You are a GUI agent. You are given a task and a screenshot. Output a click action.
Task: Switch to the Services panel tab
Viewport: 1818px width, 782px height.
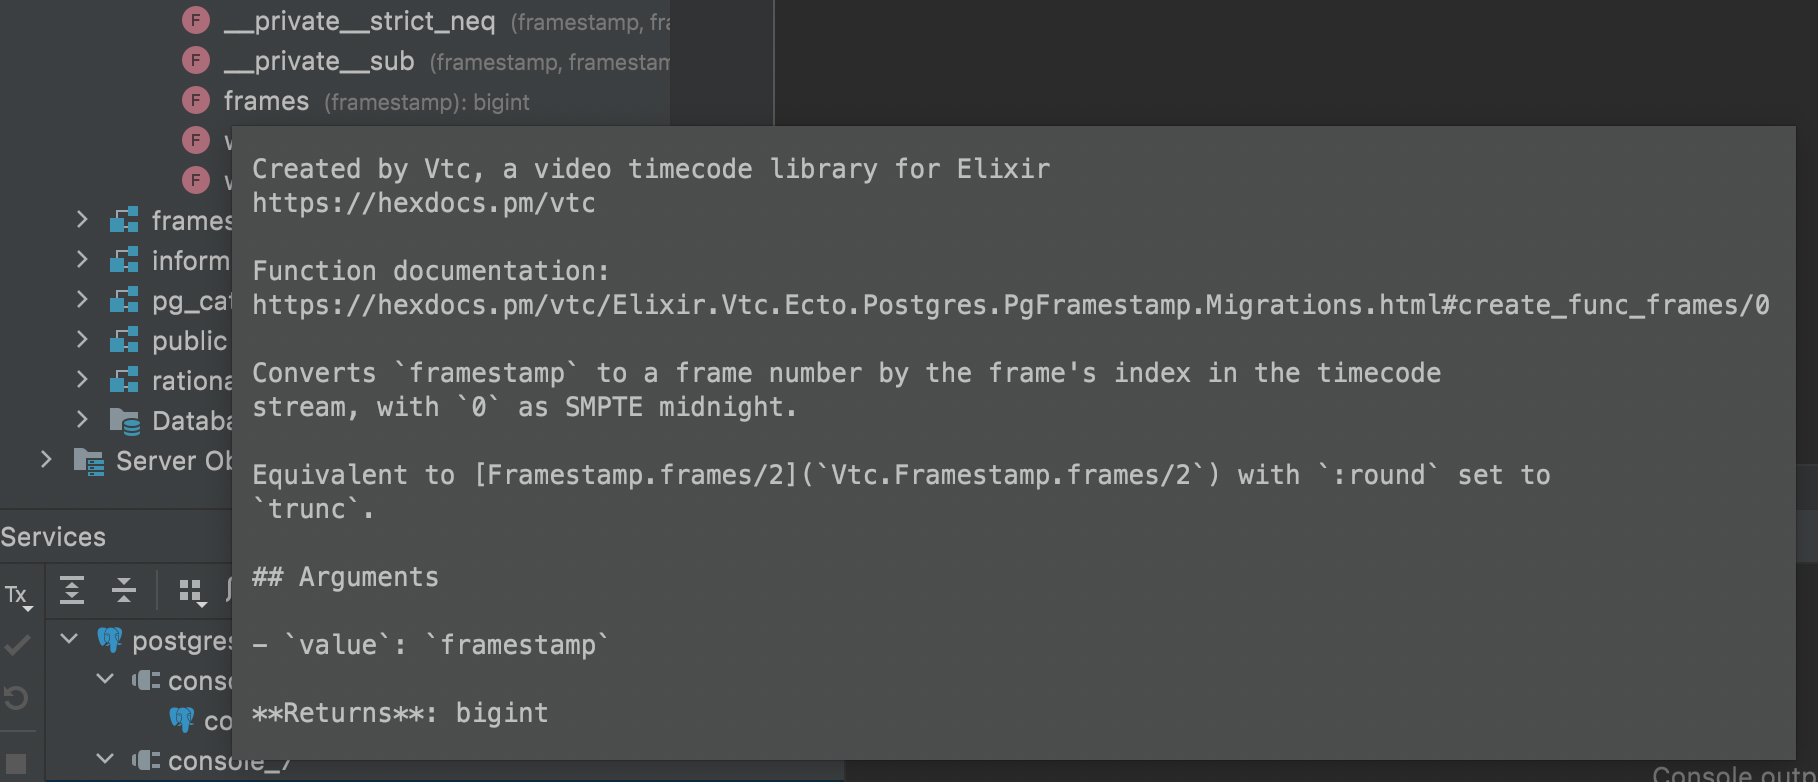tap(52, 537)
